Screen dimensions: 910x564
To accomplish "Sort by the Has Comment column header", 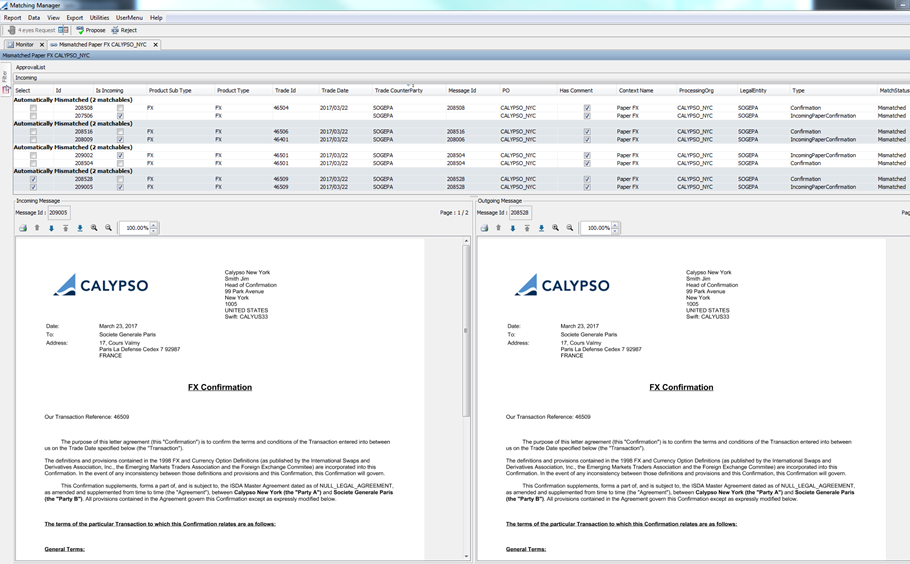I will (x=587, y=91).
